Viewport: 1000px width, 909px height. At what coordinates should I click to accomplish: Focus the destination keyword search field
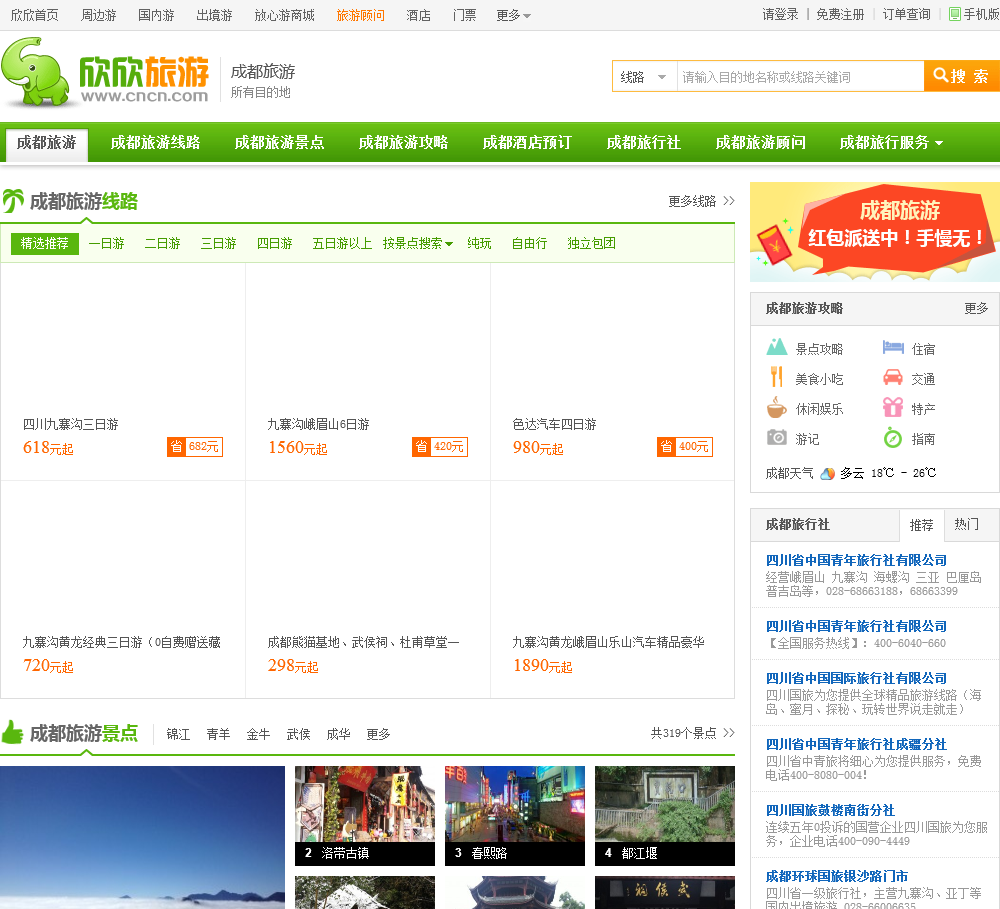[800, 77]
